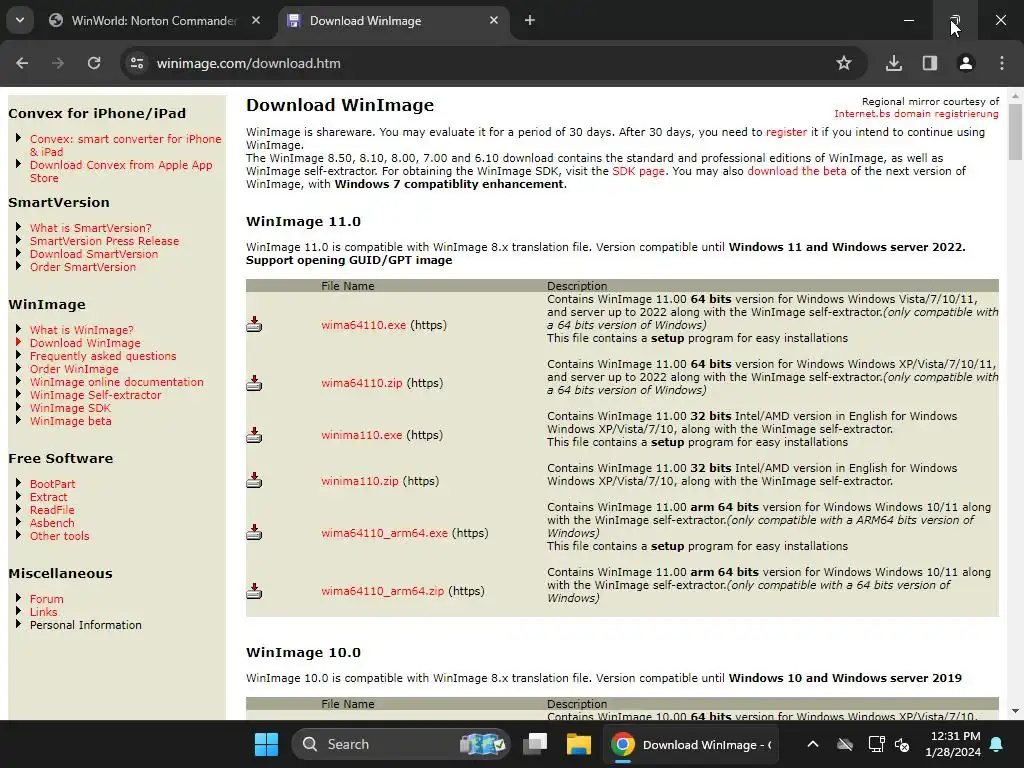Open the Order SmartVersion sidebar link
This screenshot has width=1024, height=768.
click(x=82, y=267)
